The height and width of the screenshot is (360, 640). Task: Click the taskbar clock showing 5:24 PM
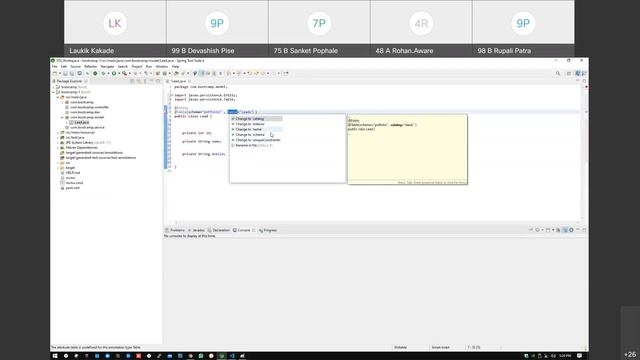point(565,356)
